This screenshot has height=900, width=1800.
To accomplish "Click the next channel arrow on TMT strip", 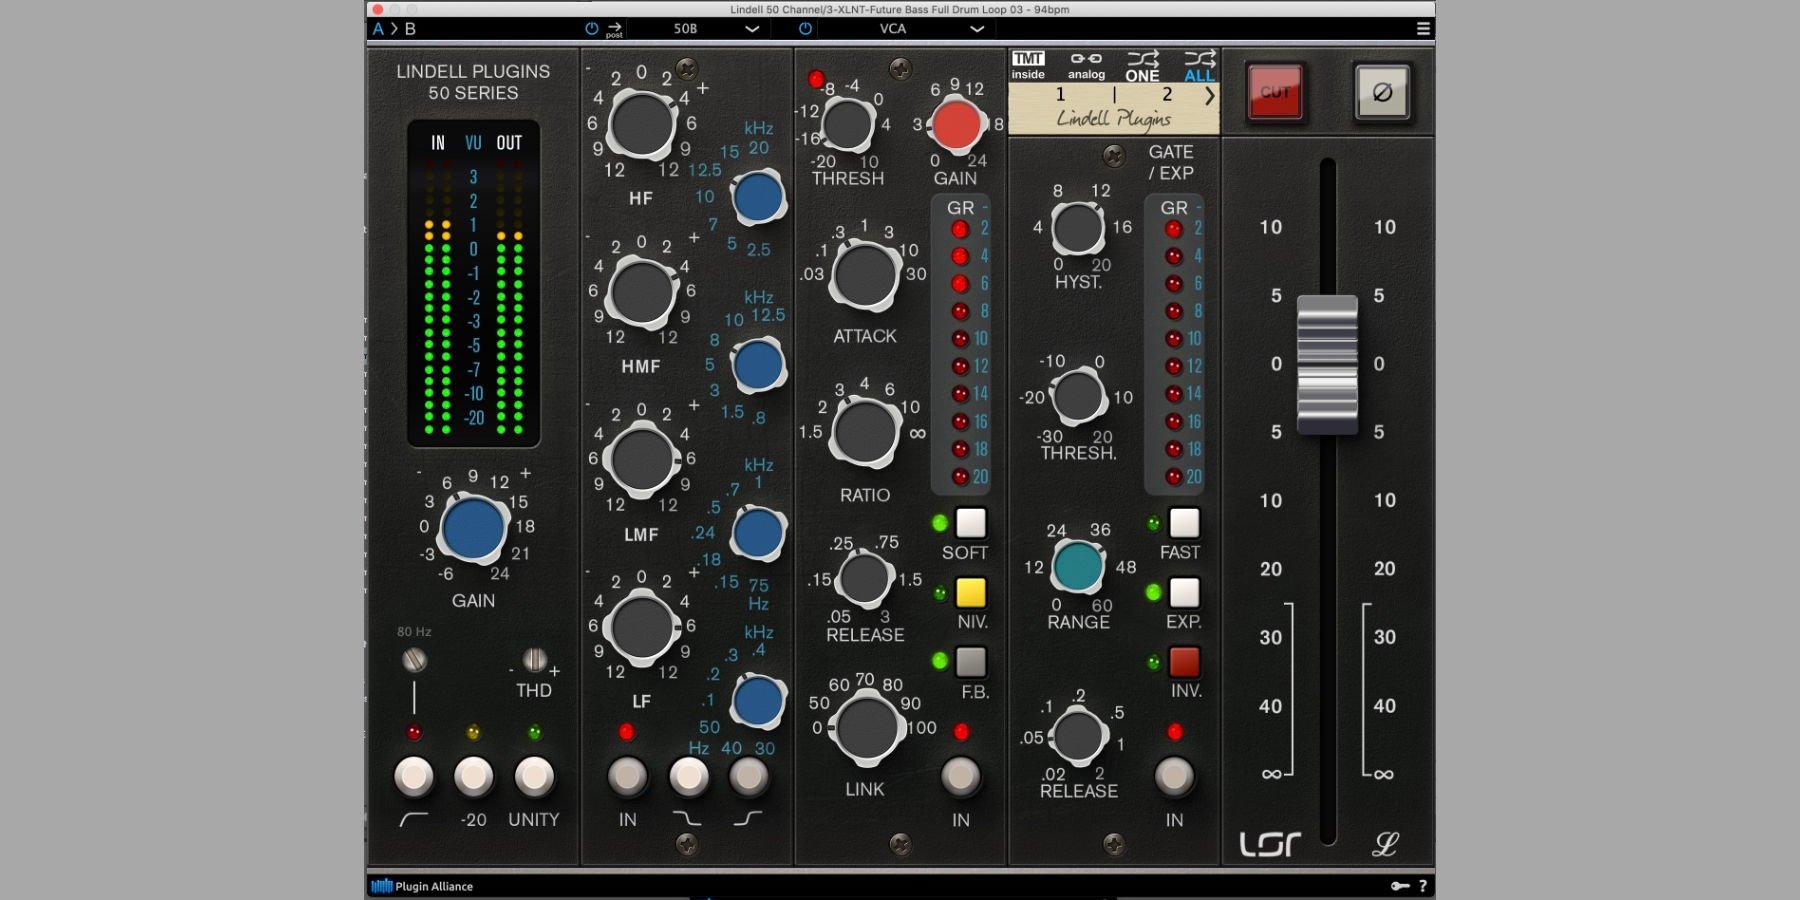I will (1210, 96).
